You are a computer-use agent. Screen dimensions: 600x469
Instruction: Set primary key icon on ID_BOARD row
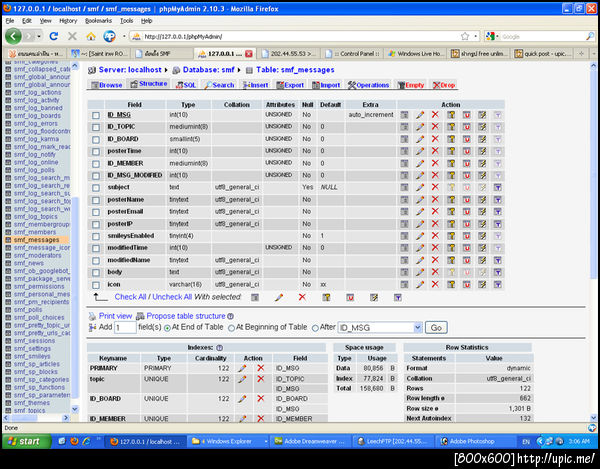451,139
